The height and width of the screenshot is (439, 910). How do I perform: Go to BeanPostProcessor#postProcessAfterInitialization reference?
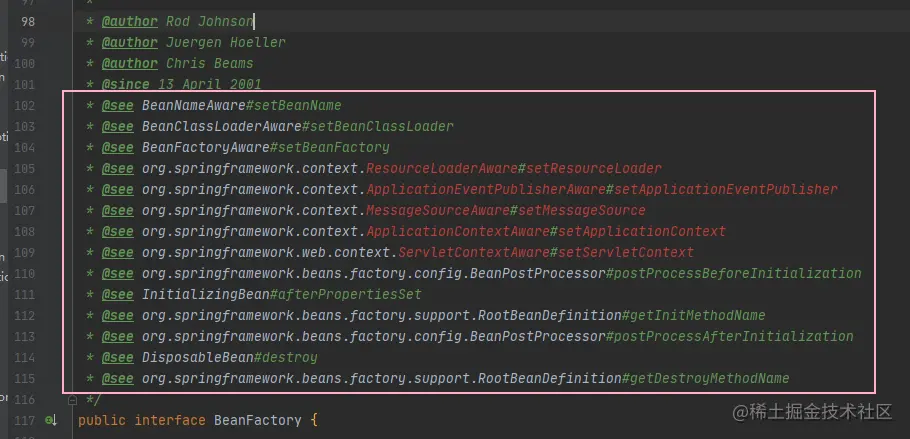click(x=497, y=336)
